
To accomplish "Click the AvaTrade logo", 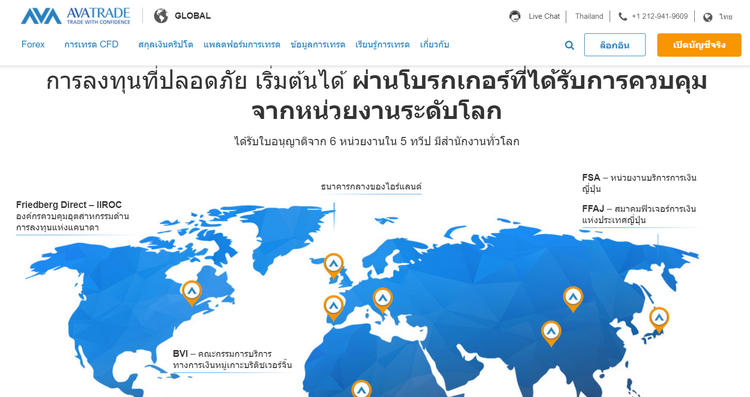I will (x=76, y=16).
